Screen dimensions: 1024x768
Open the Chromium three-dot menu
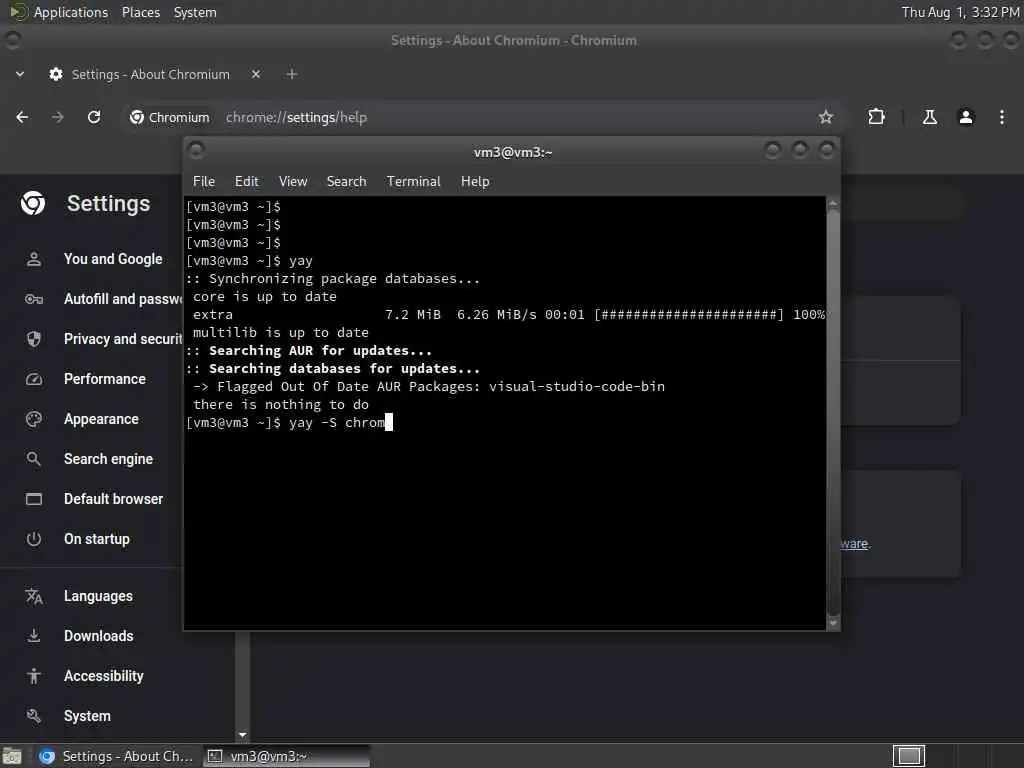pyautogui.click(x=1001, y=117)
